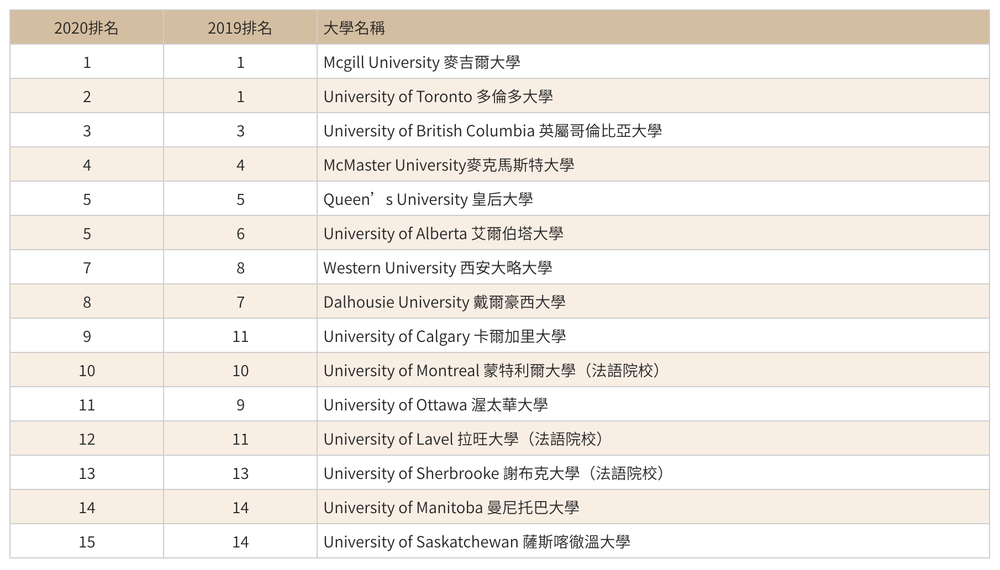Click 2019 rank '9' in Ottawa row
This screenshot has height=570, width=1000.
[x=240, y=406]
